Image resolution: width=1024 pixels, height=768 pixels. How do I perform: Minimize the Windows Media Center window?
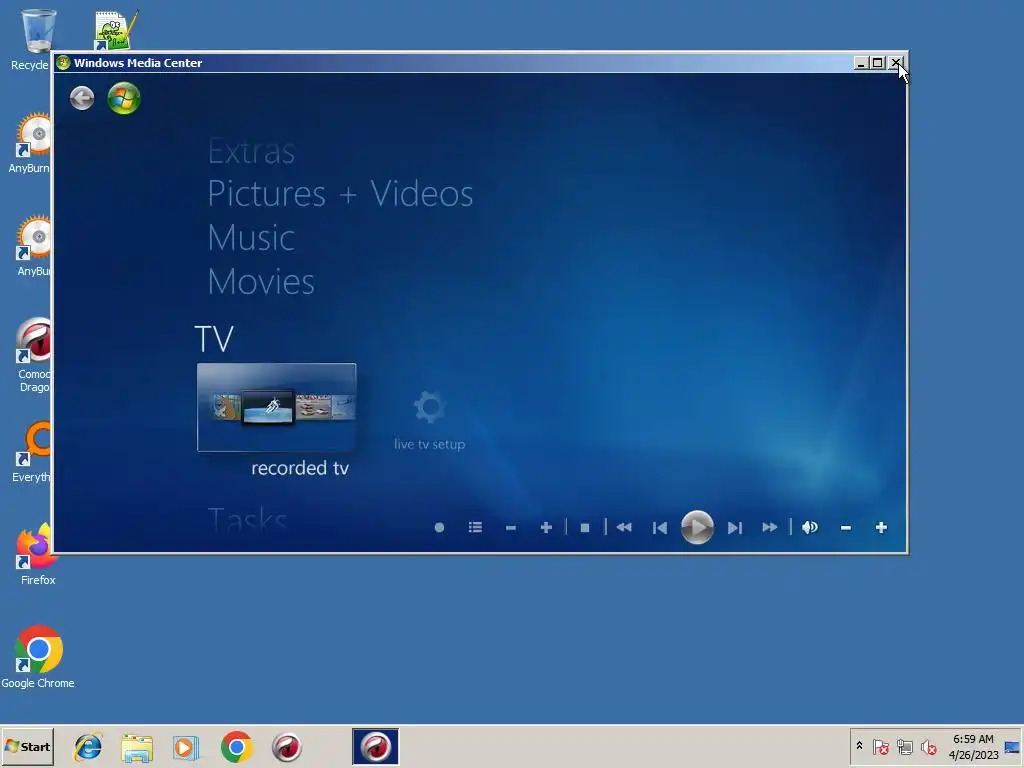pyautogui.click(x=861, y=63)
